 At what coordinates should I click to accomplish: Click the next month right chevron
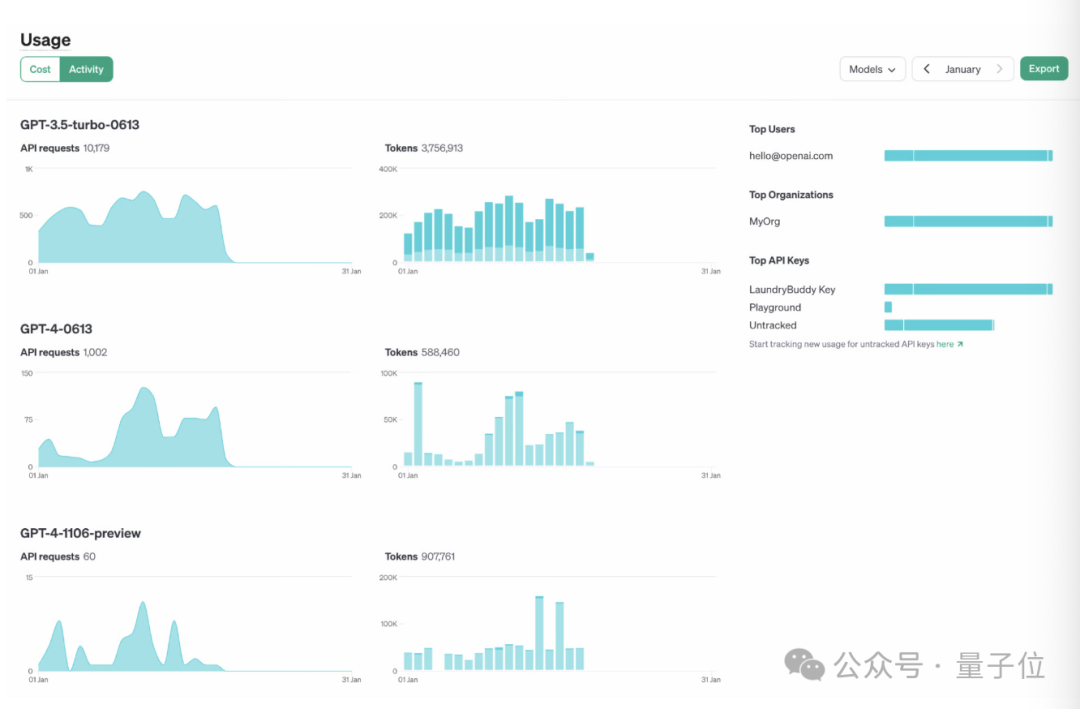point(998,69)
